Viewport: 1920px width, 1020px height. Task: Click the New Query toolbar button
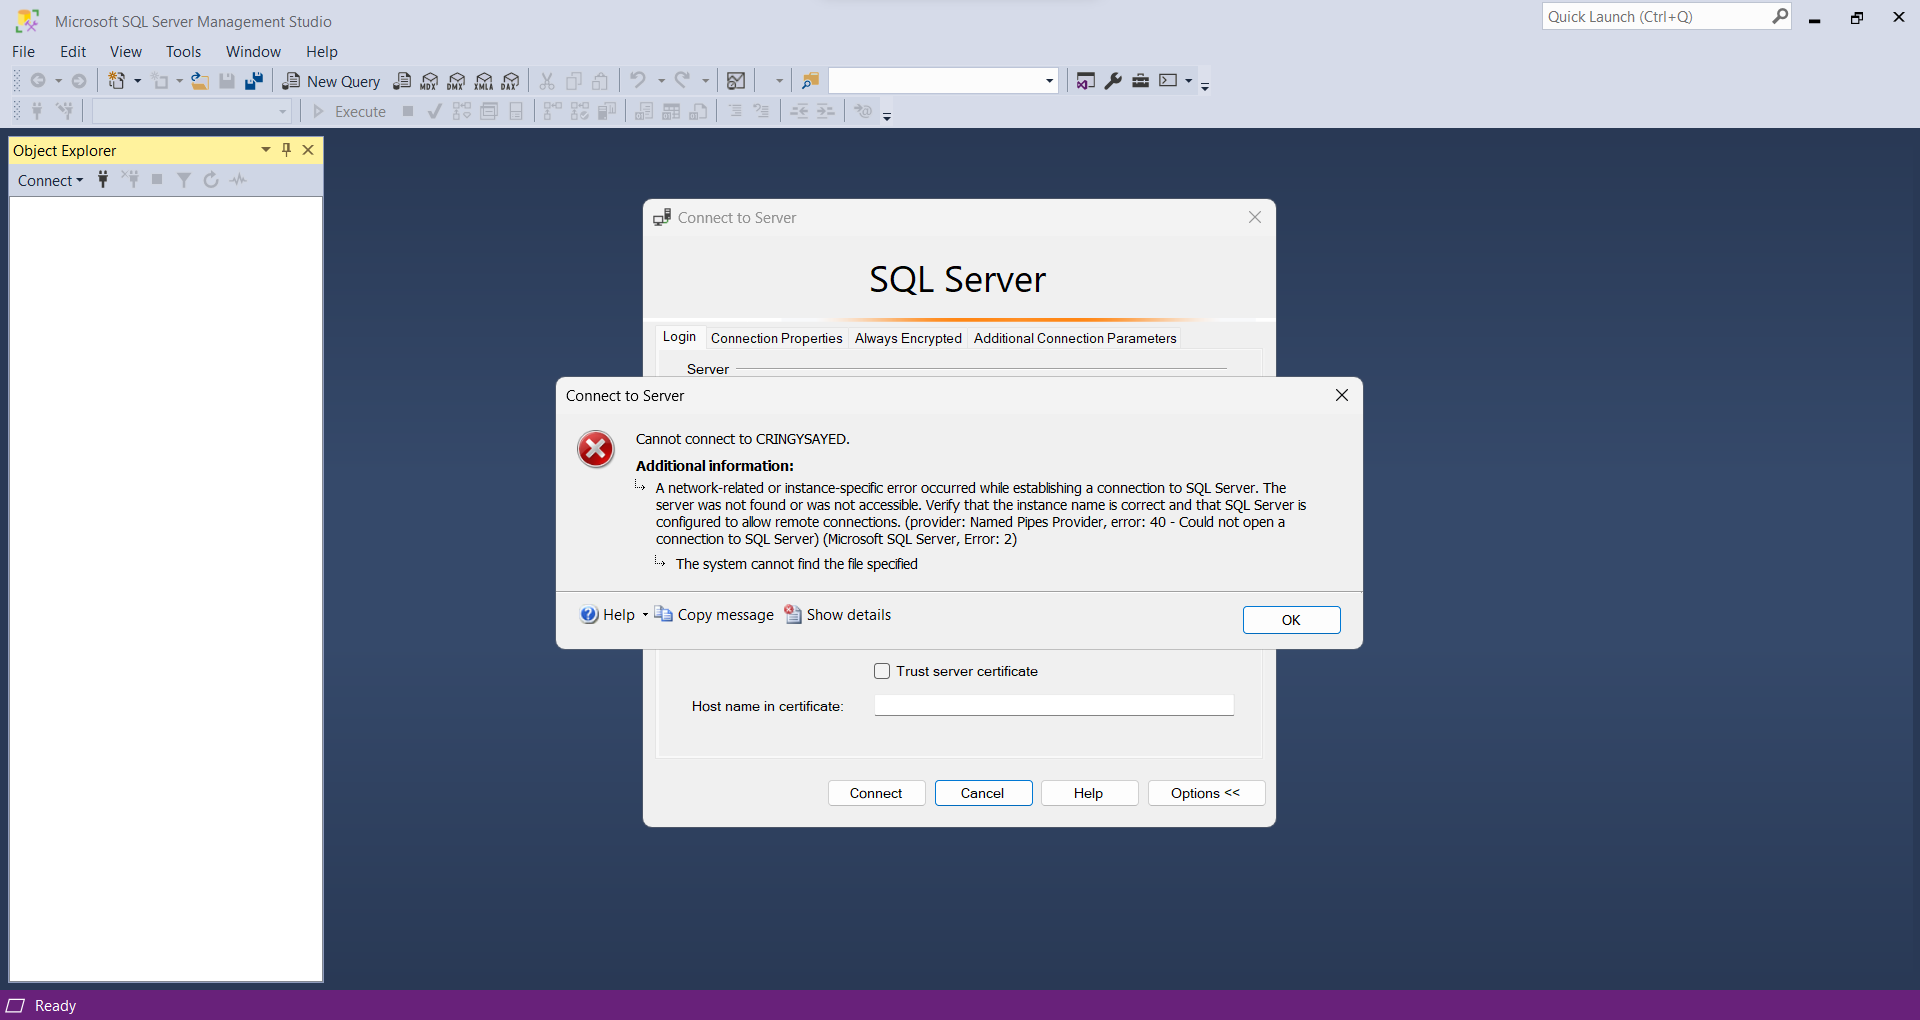coord(332,81)
